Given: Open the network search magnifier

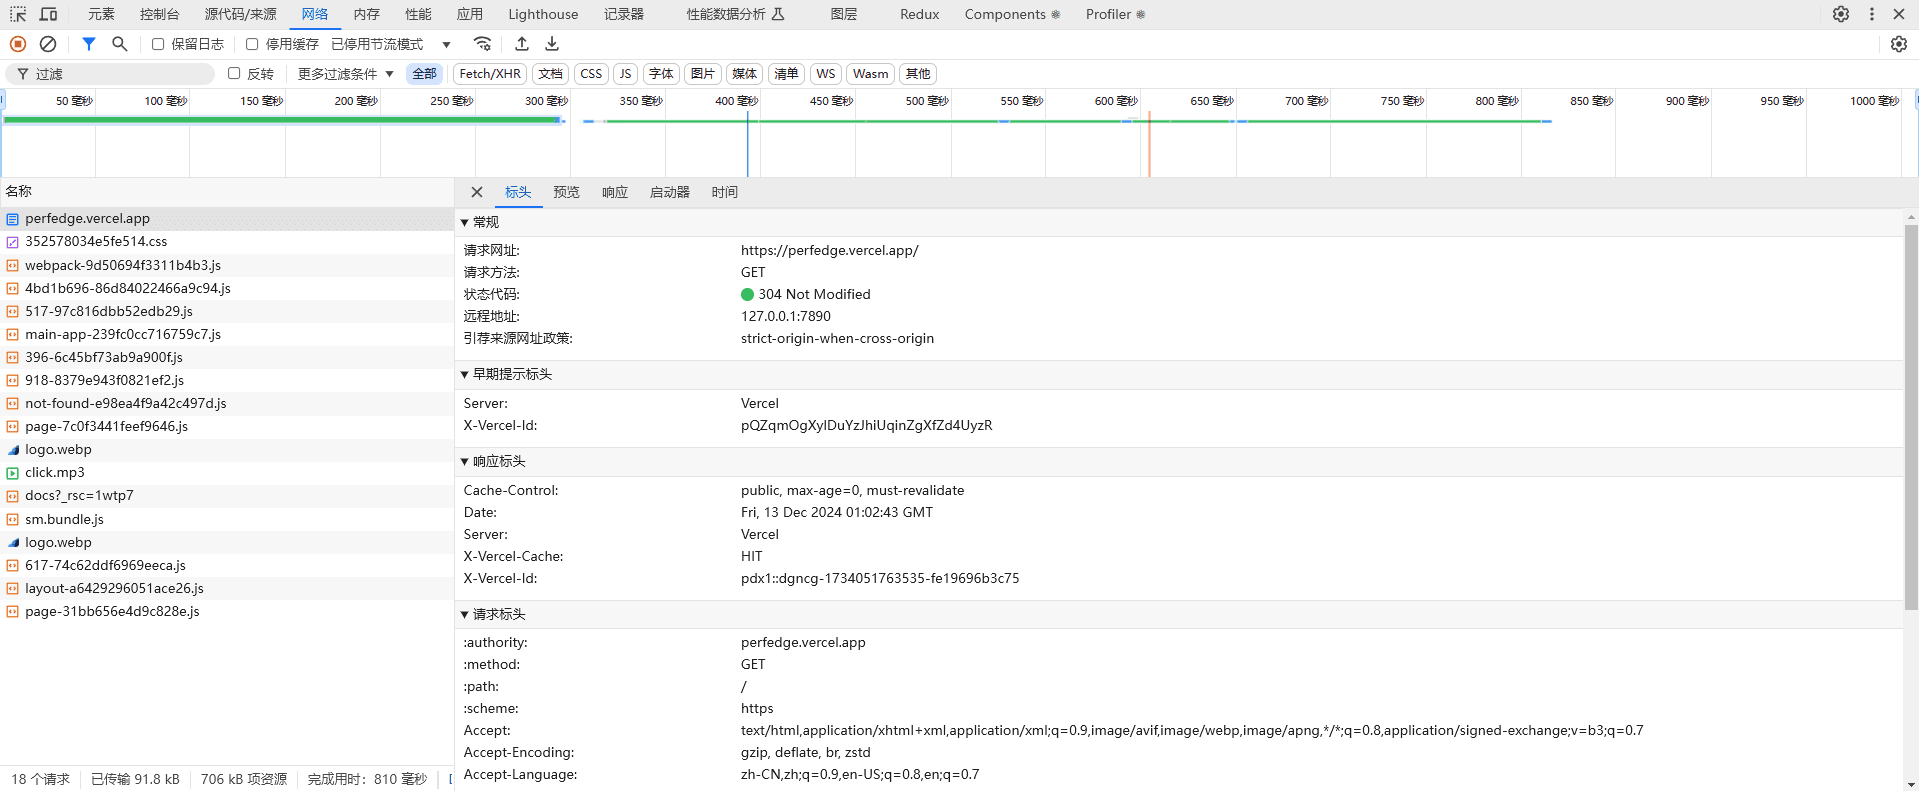Looking at the screenshot, I should point(120,44).
